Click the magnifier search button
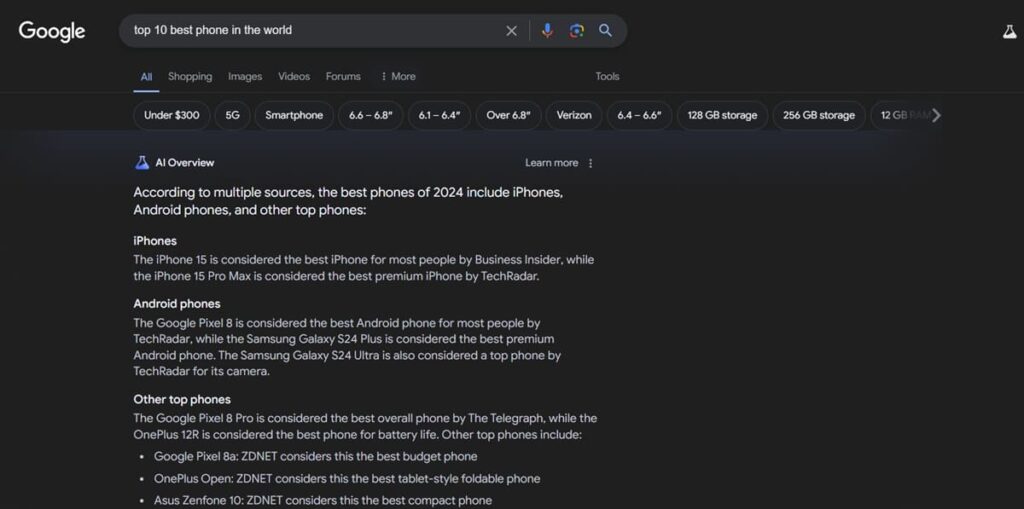Viewport: 1024px width, 509px height. click(x=605, y=31)
